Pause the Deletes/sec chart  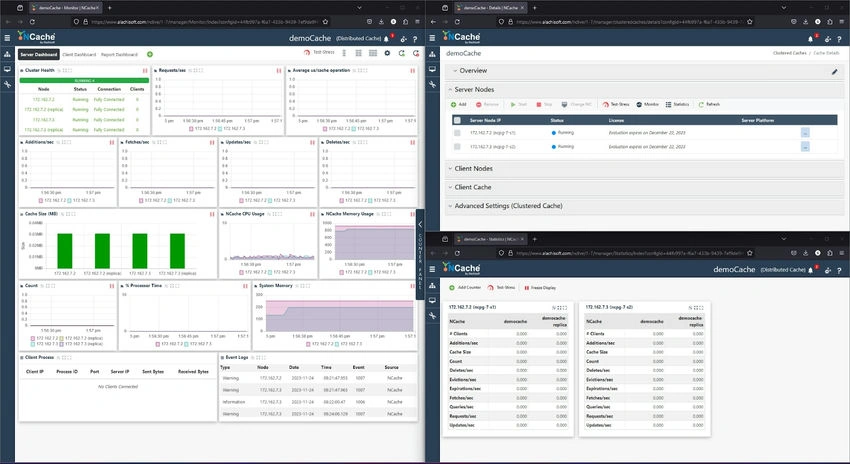click(413, 143)
